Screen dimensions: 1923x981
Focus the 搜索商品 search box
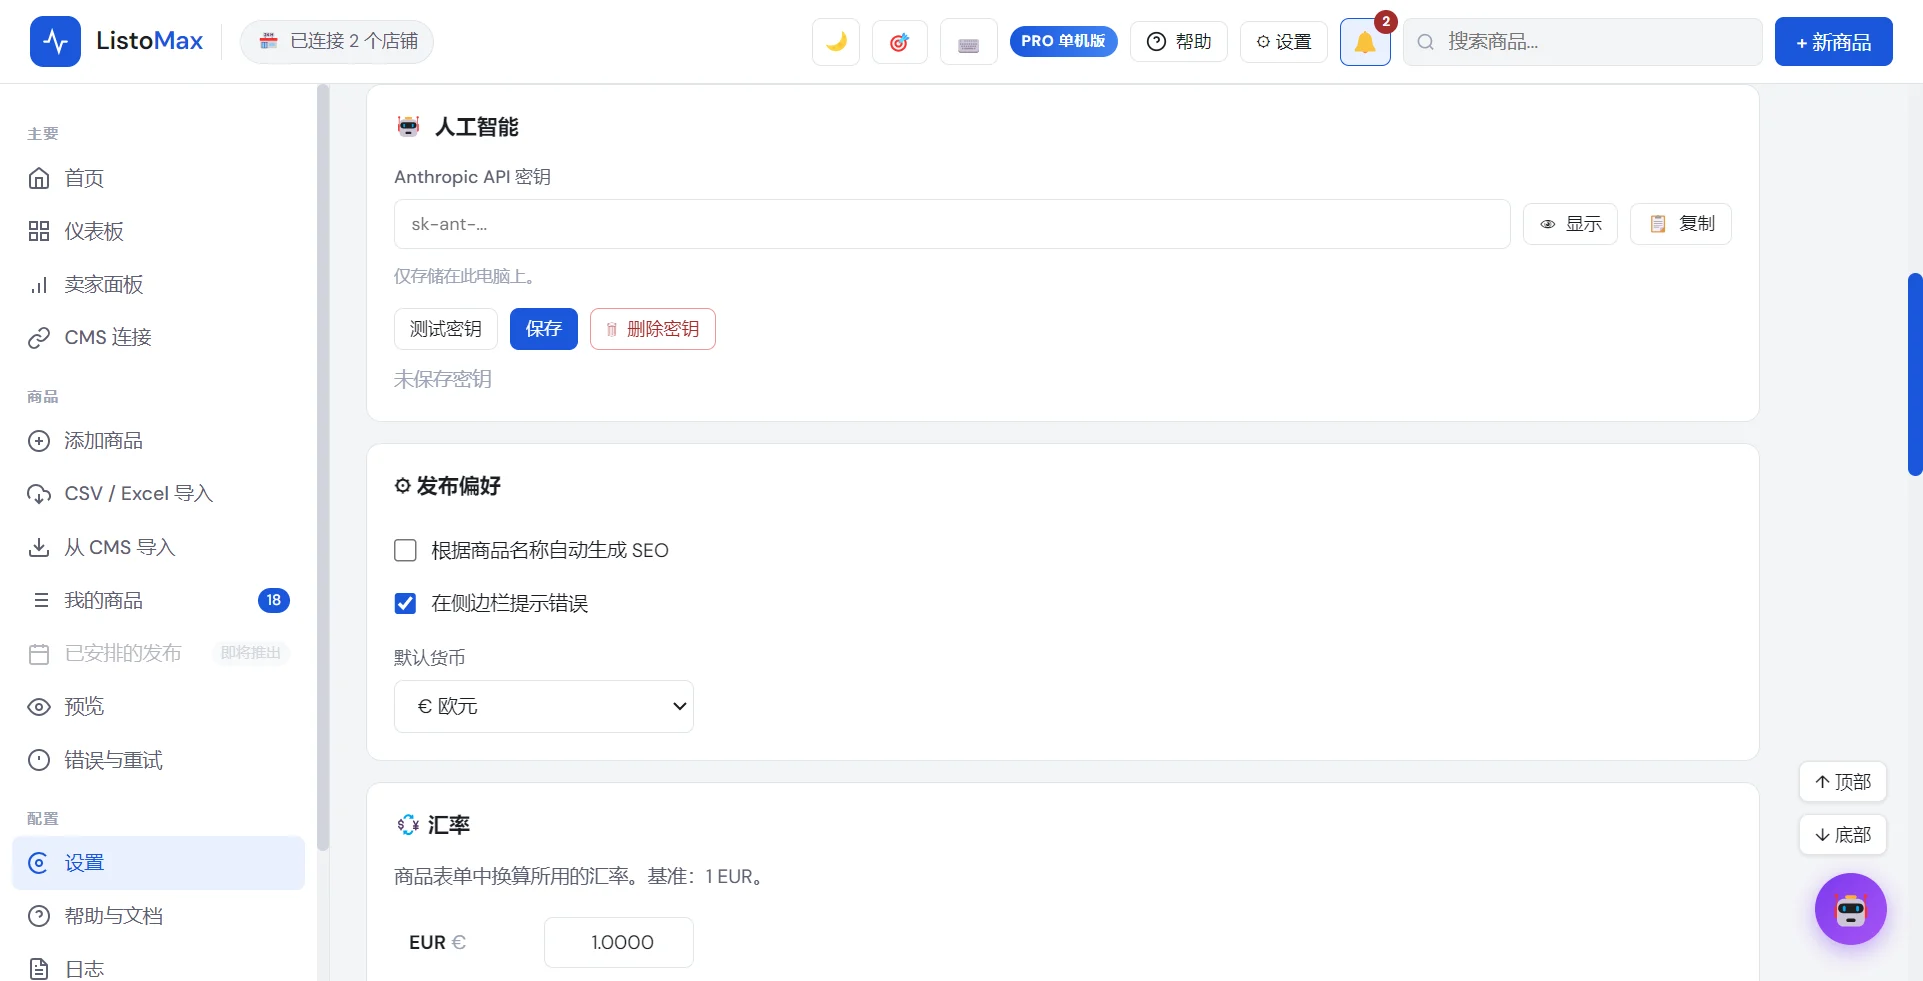tap(1583, 42)
